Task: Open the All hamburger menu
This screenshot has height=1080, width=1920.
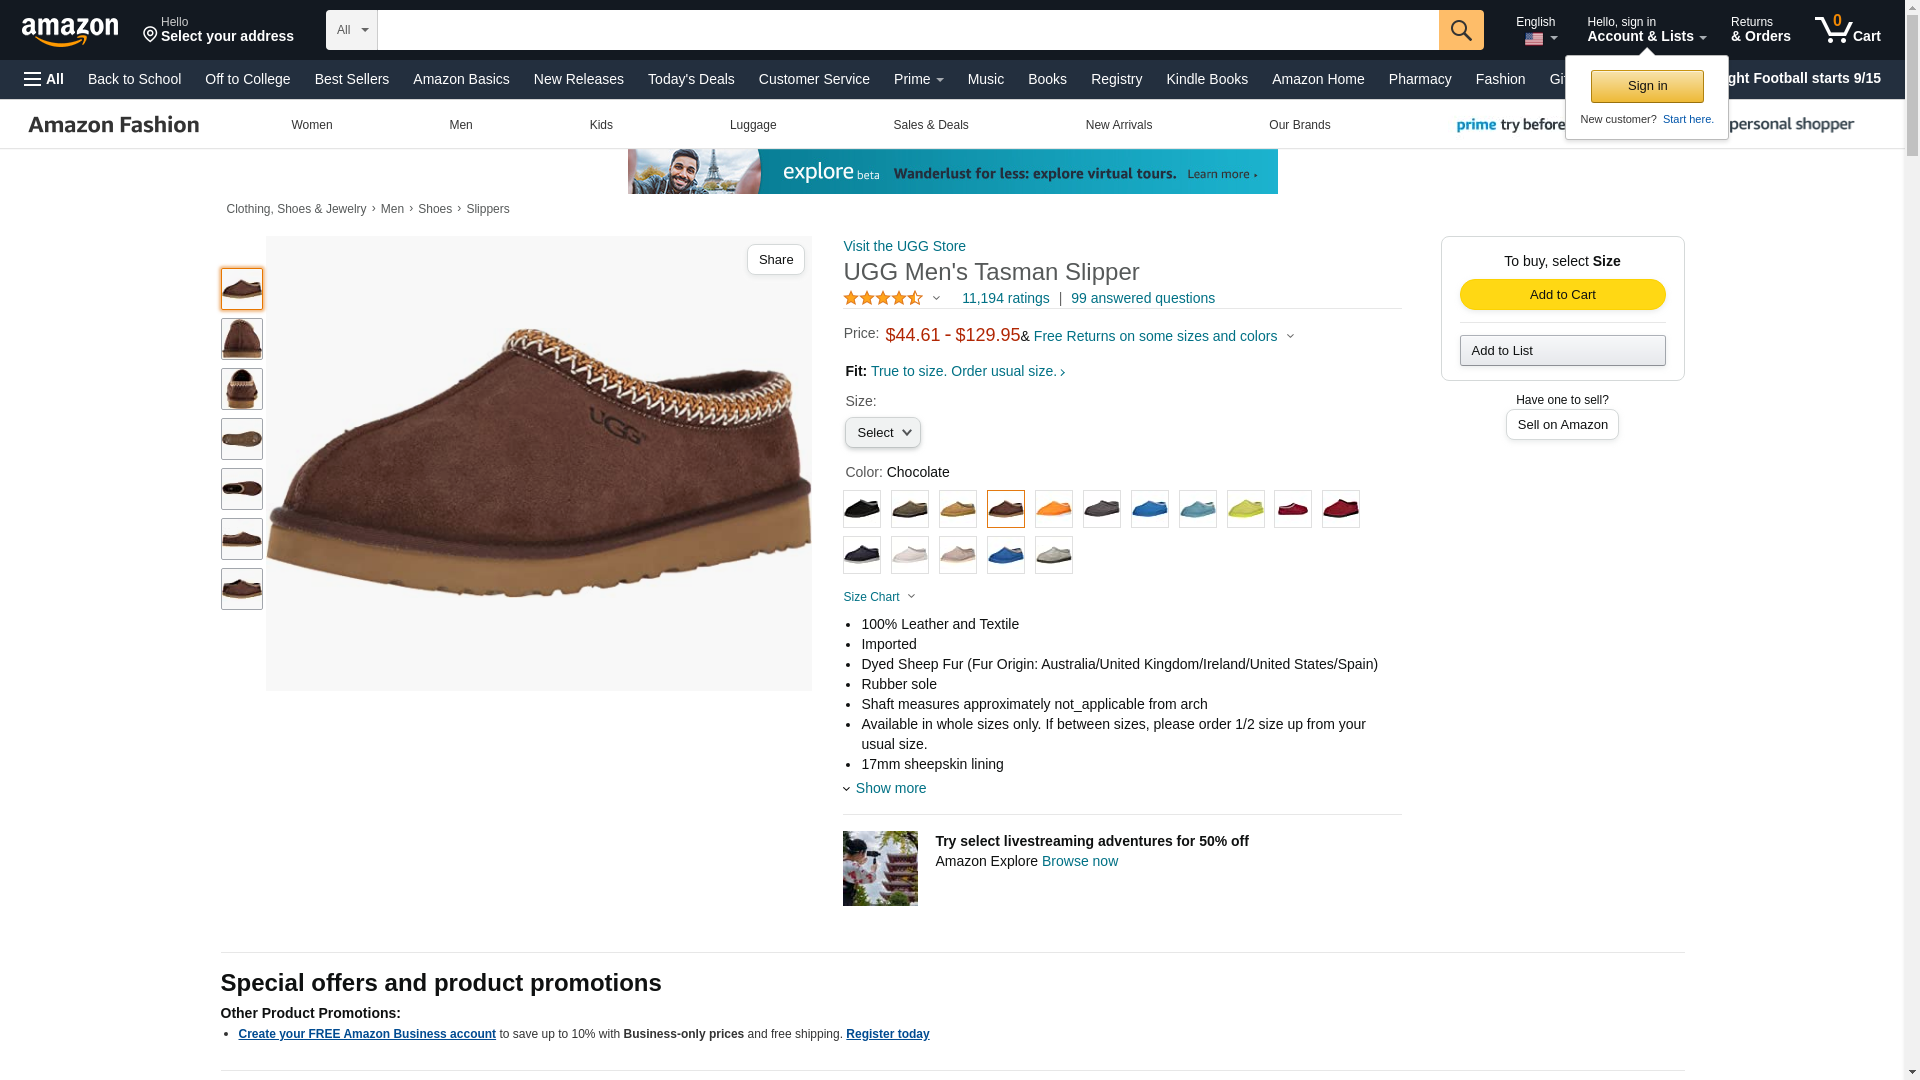Action: pyautogui.click(x=44, y=79)
